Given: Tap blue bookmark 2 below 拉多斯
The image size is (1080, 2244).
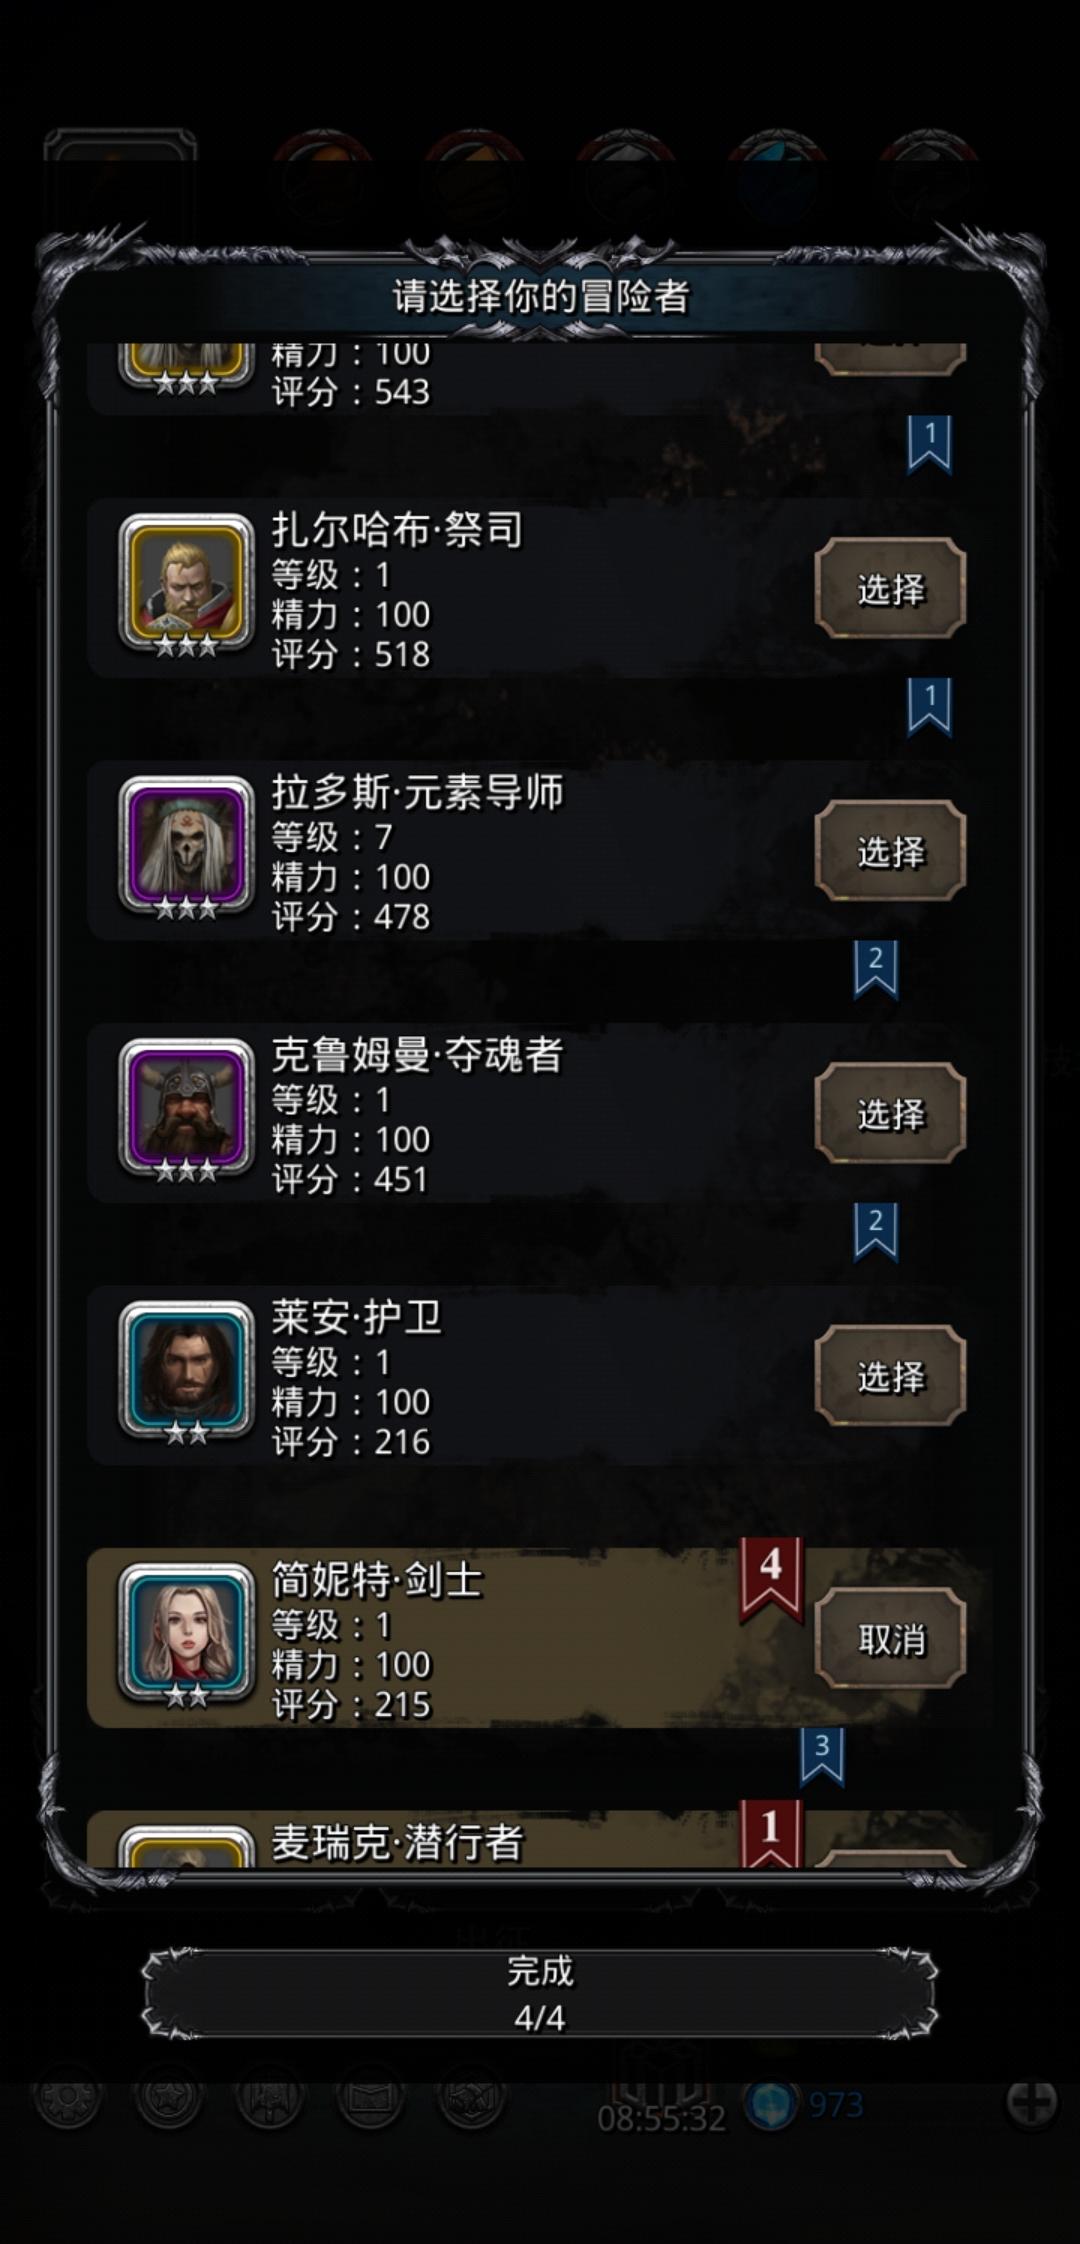Looking at the screenshot, I should [875, 969].
